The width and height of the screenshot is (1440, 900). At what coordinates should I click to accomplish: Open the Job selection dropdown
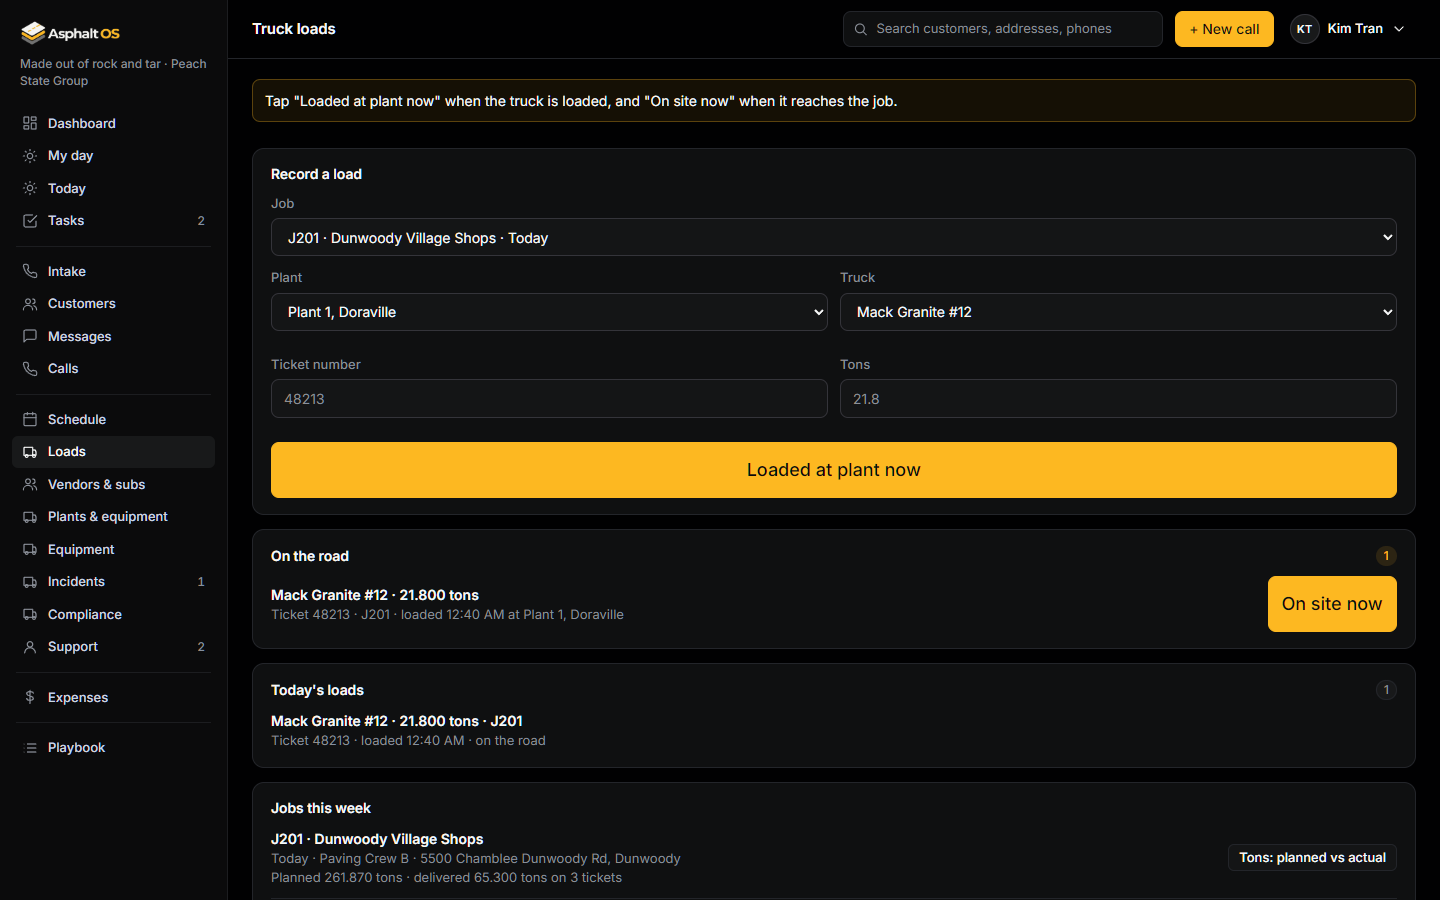click(834, 238)
